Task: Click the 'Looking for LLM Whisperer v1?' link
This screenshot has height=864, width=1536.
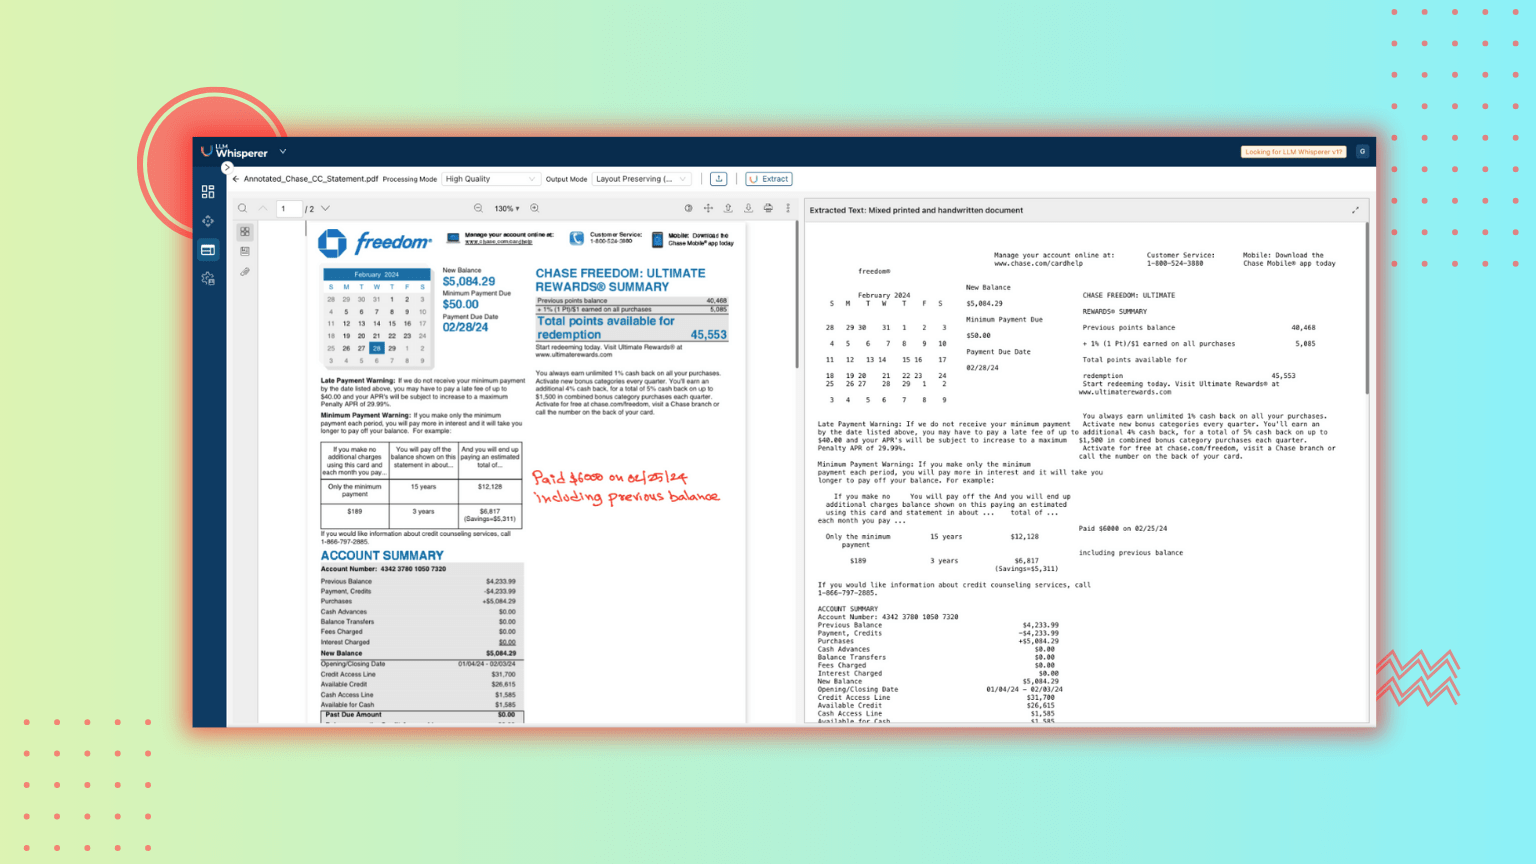Action: coord(1293,152)
